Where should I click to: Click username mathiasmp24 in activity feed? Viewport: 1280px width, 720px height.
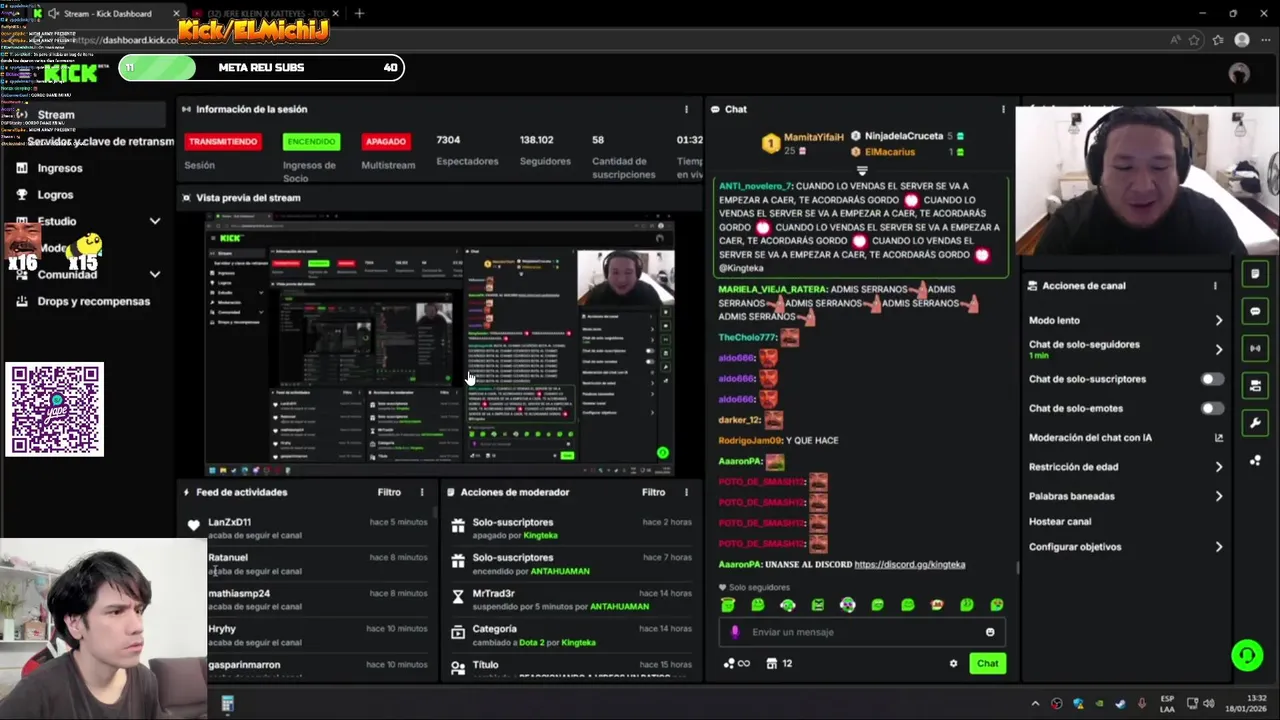(x=239, y=593)
